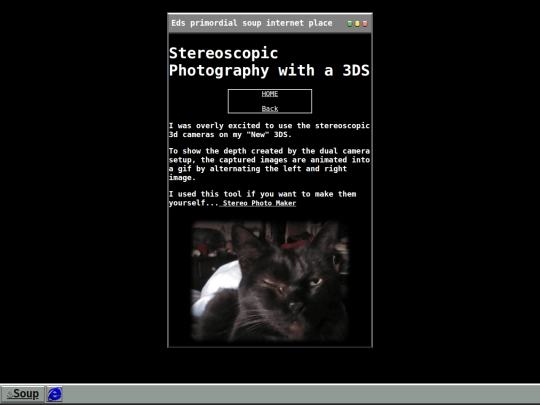Click the yellow window button in the titlebar
Viewport: 540px width, 405px height.
coord(357,24)
